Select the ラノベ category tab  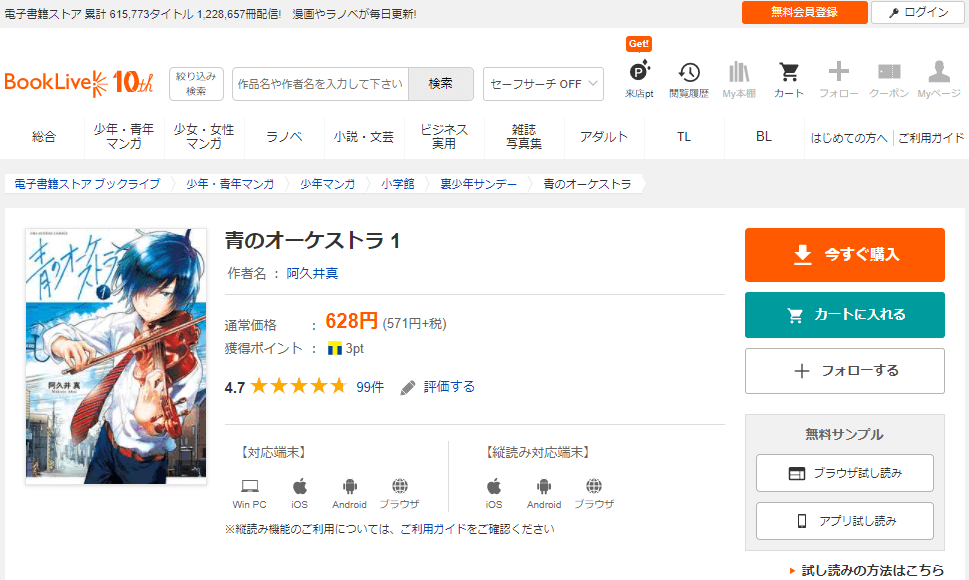point(284,137)
